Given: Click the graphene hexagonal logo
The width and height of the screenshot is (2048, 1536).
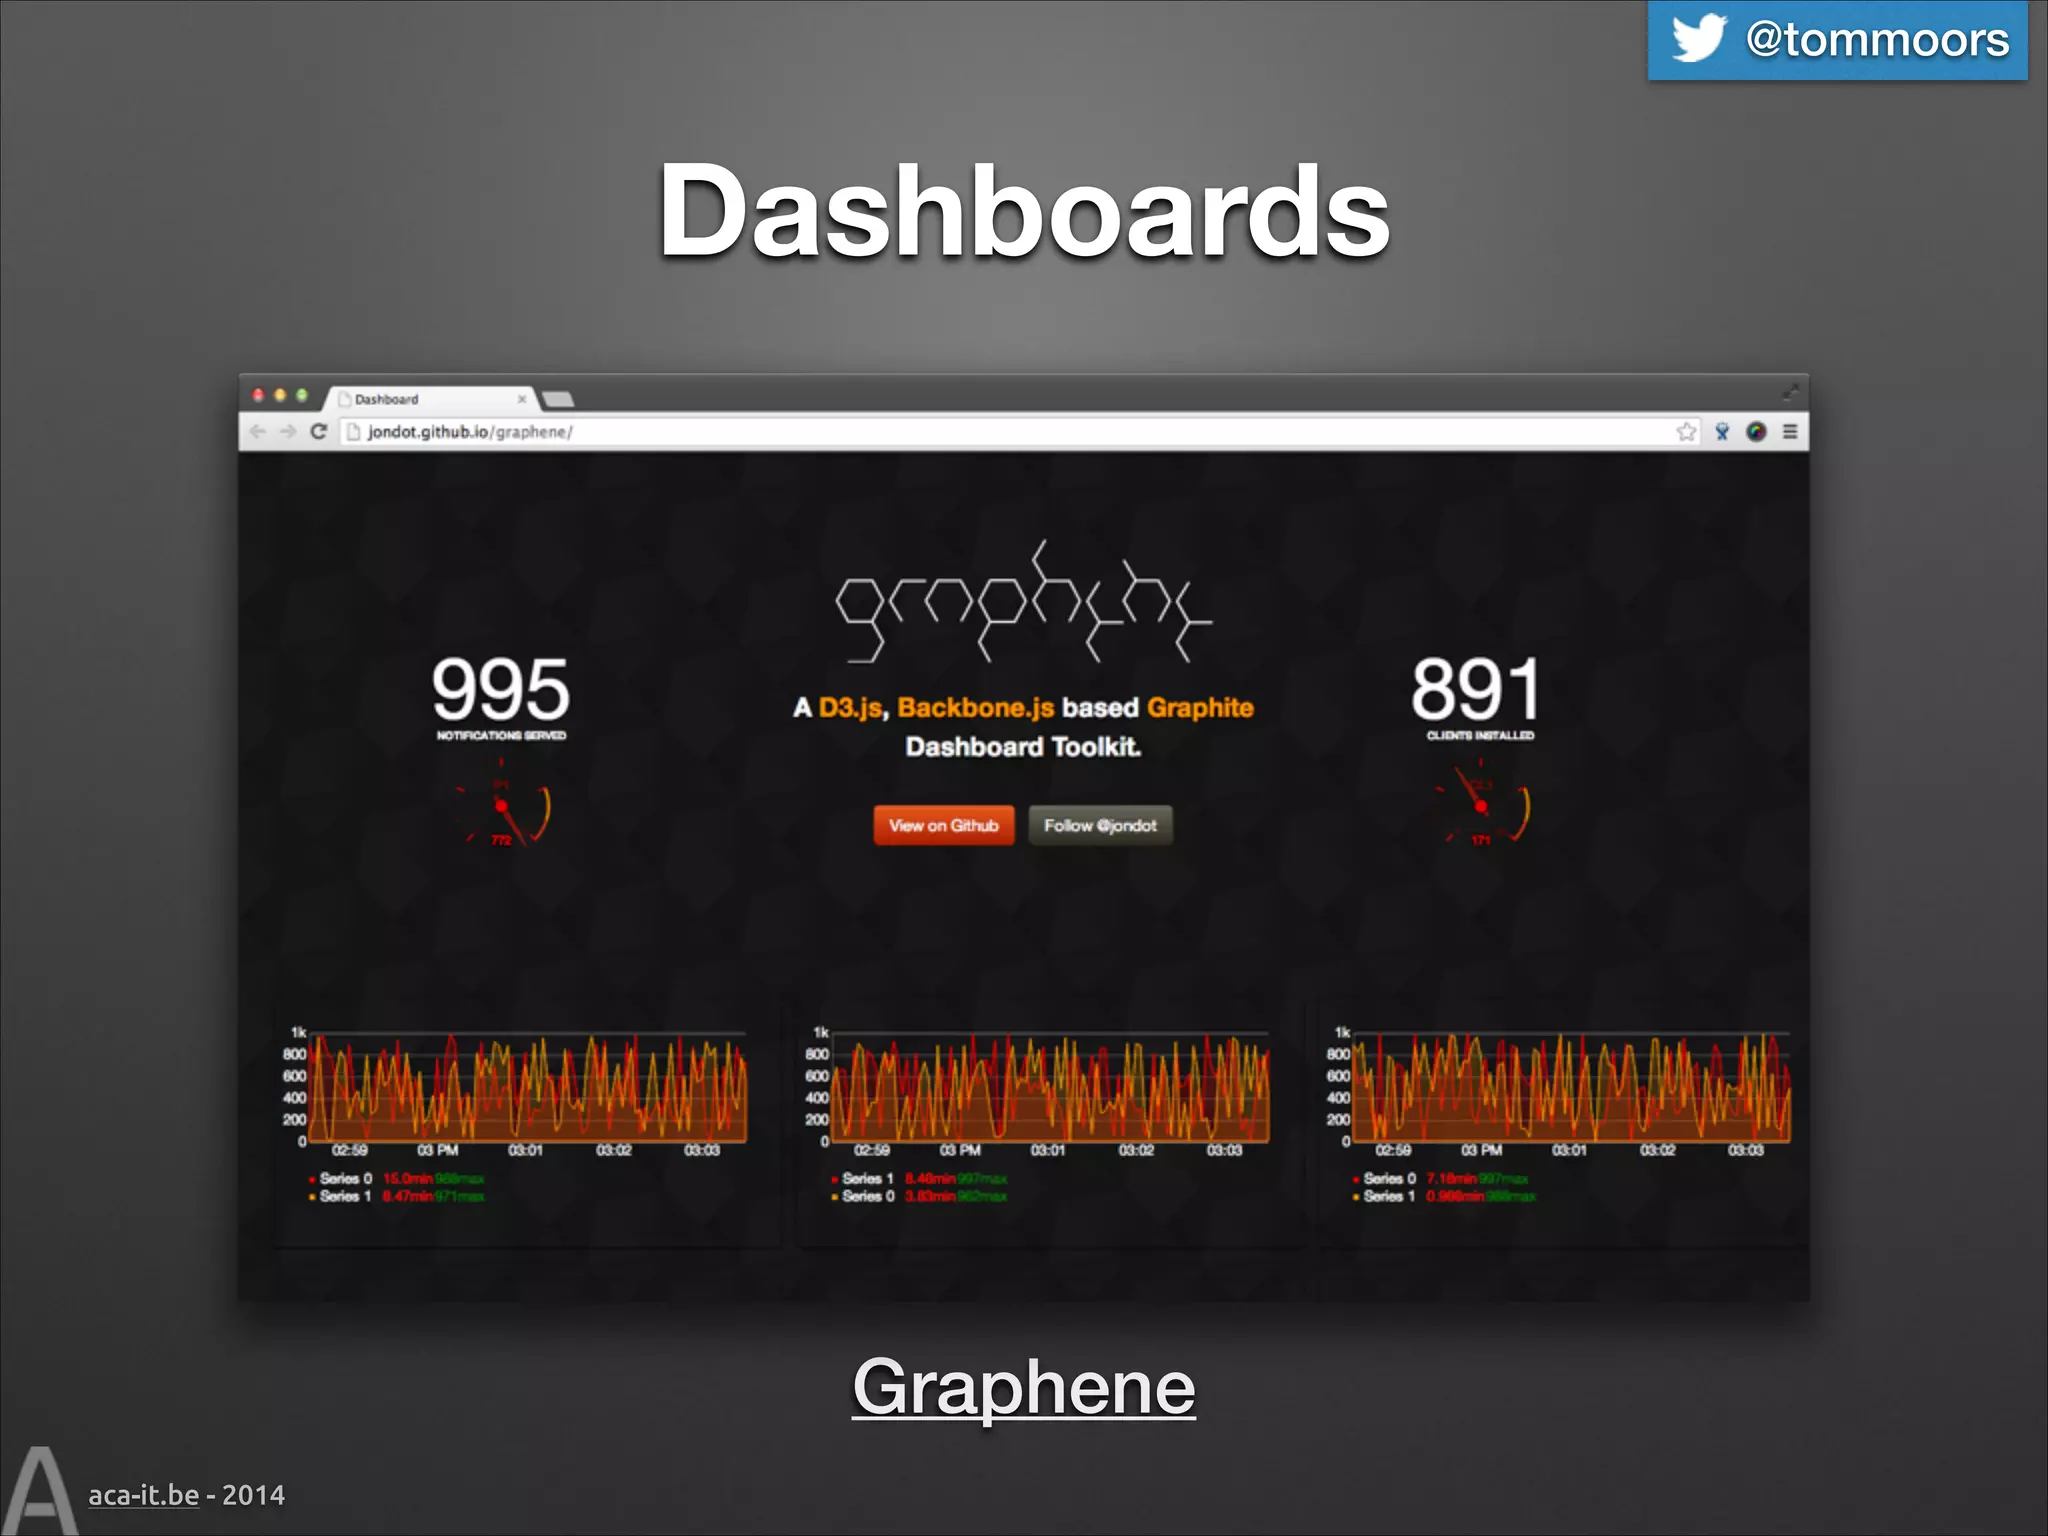Looking at the screenshot, I should click(1024, 602).
